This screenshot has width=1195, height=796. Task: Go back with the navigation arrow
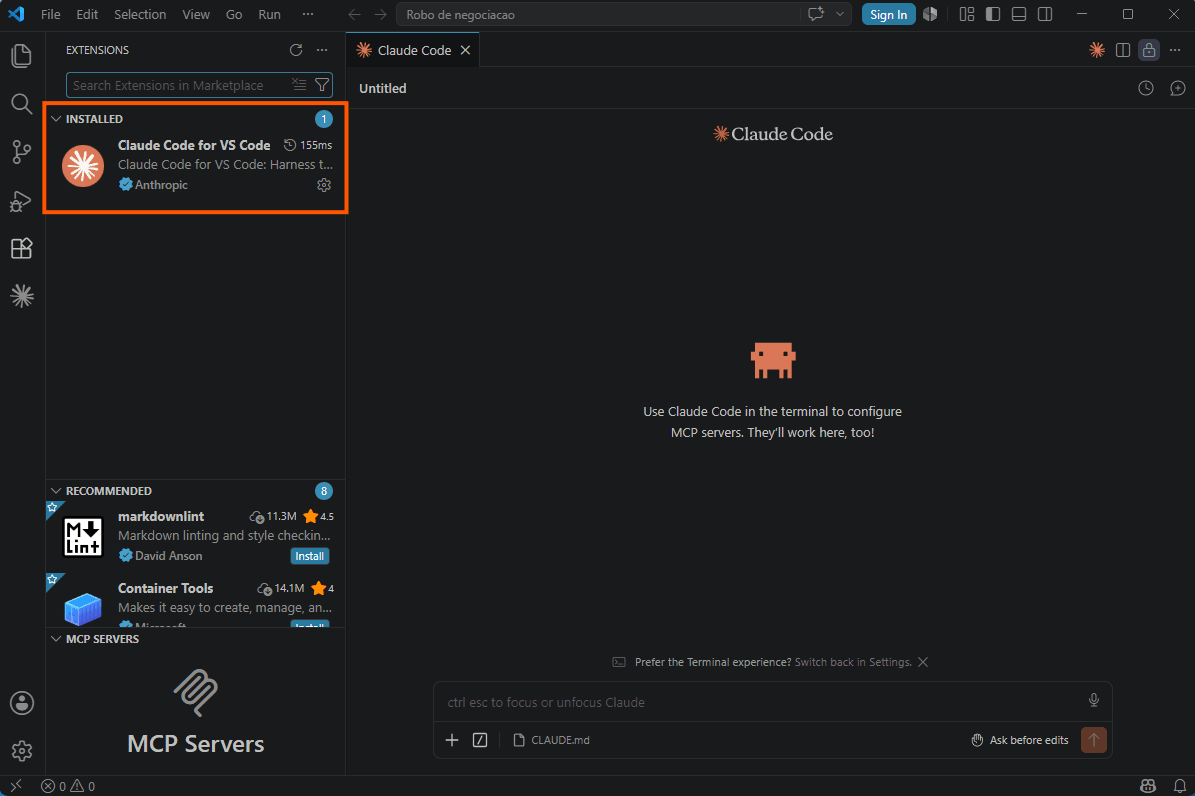(354, 14)
